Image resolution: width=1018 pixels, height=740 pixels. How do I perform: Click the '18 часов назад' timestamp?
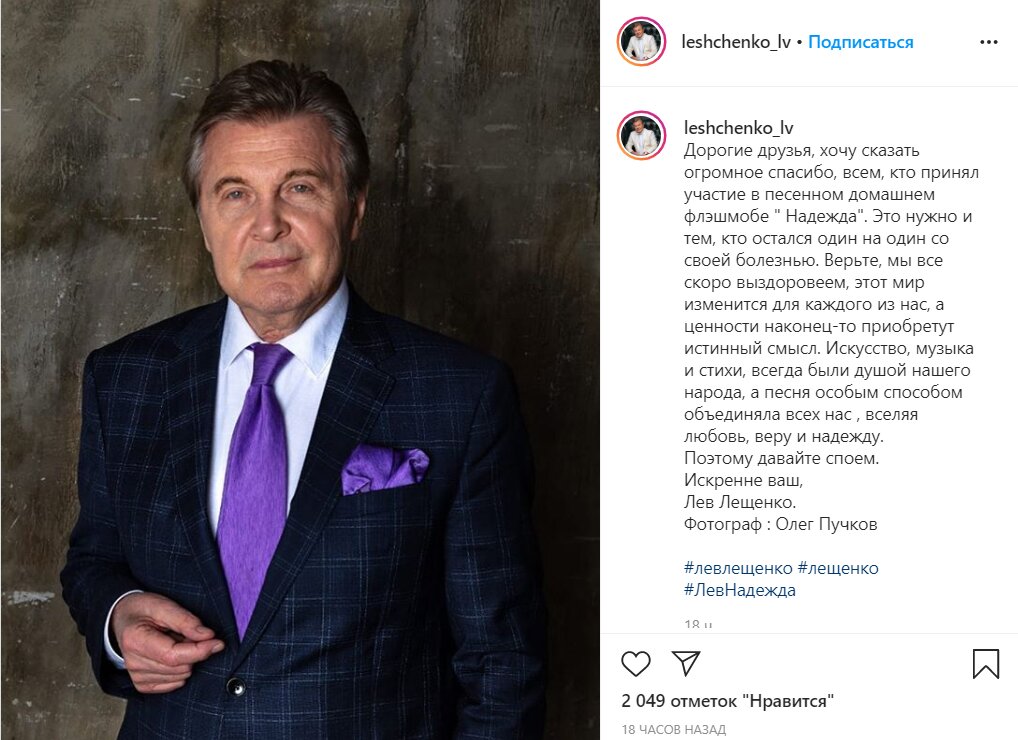673,730
